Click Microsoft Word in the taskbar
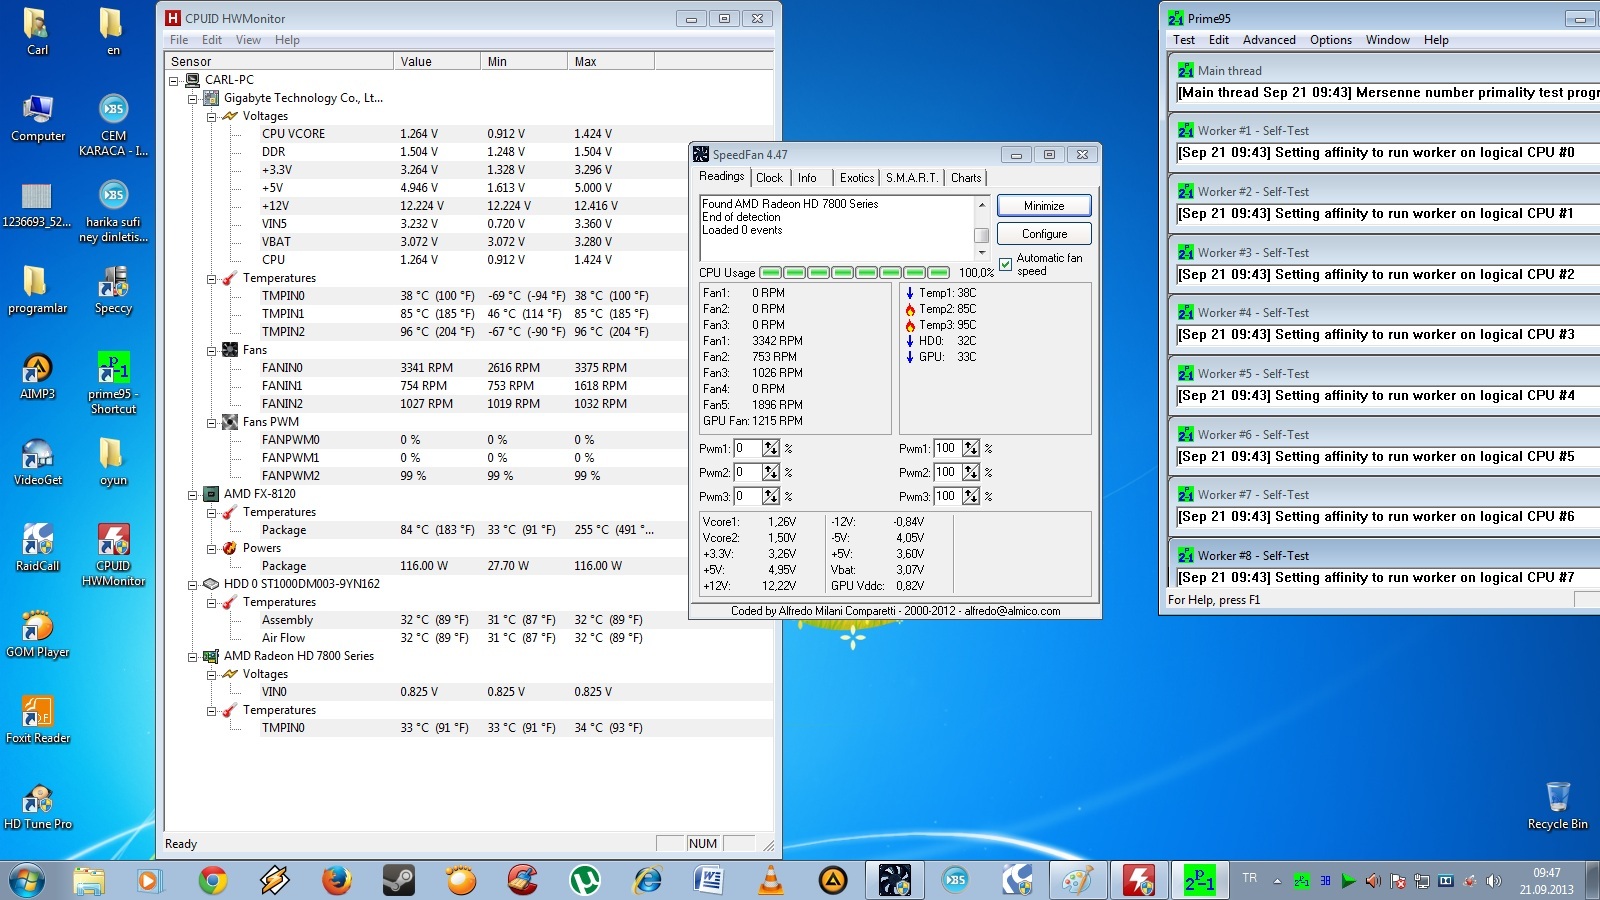1600x900 pixels. point(709,880)
